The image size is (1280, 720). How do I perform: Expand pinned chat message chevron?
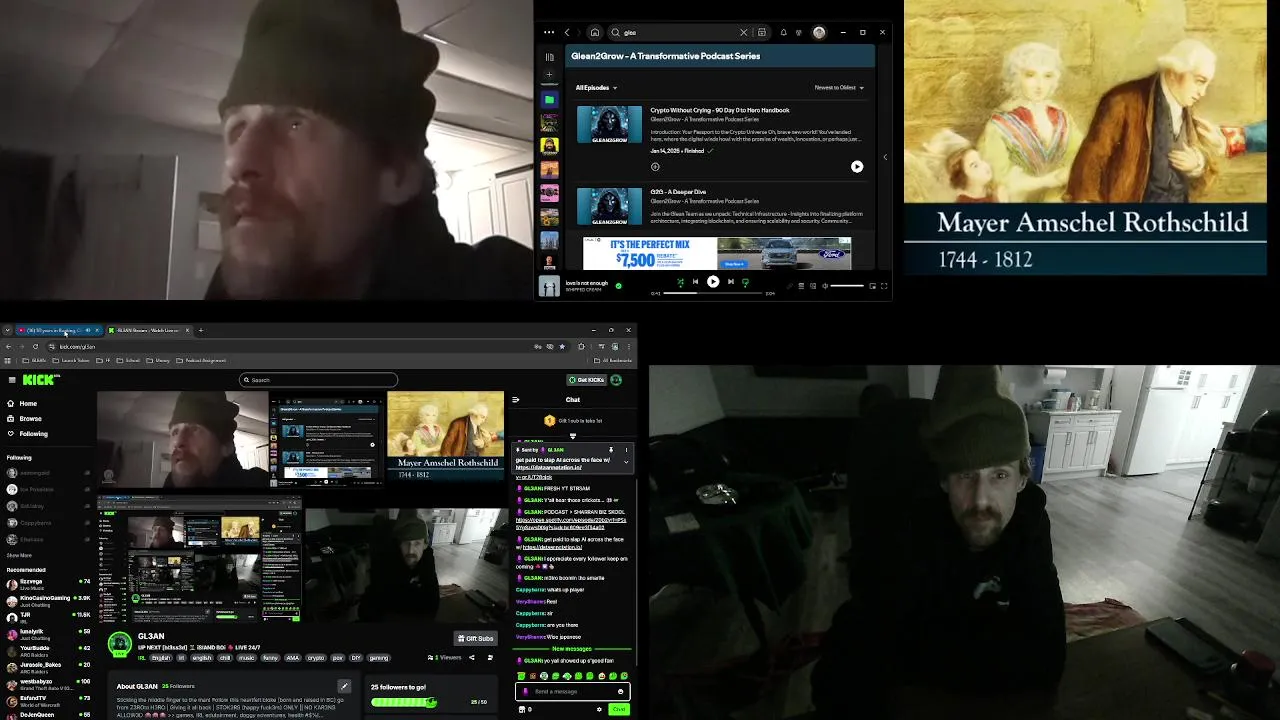tap(626, 462)
